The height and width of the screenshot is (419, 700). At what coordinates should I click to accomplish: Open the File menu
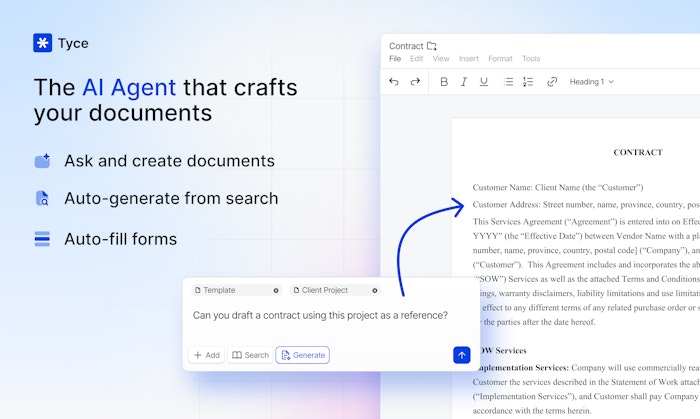coord(395,58)
